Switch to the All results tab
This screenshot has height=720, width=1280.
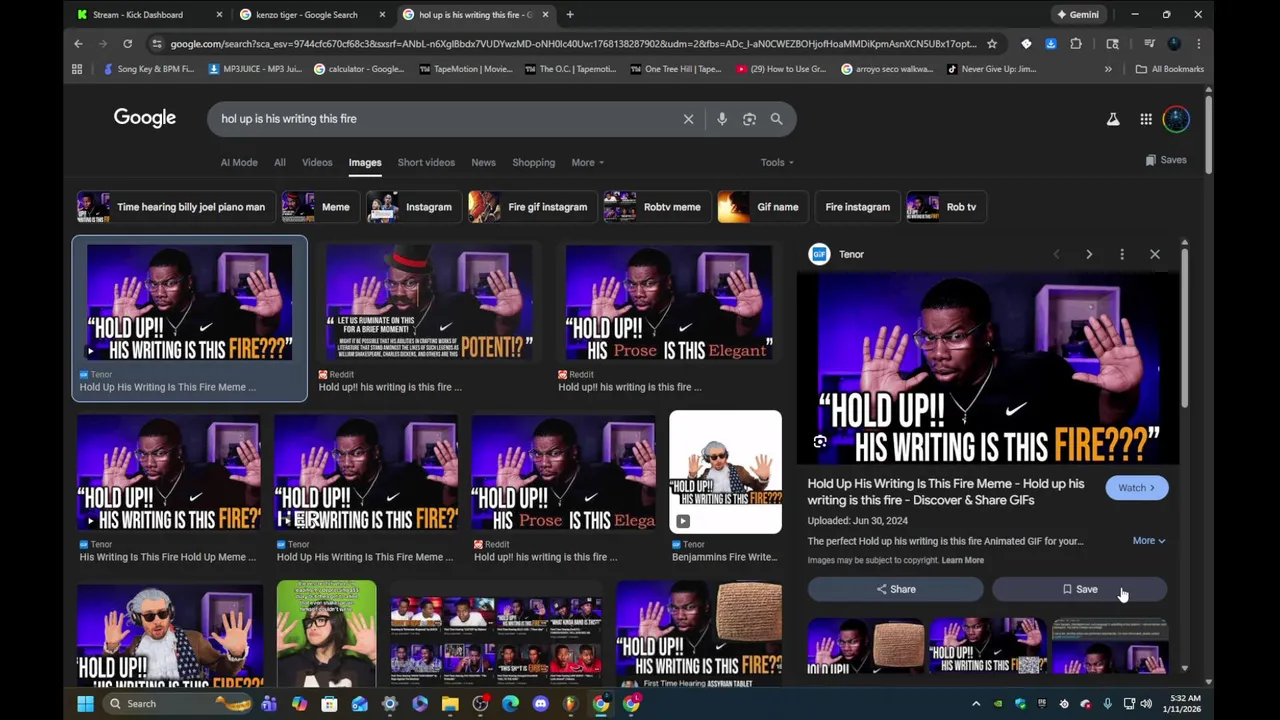[x=280, y=162]
